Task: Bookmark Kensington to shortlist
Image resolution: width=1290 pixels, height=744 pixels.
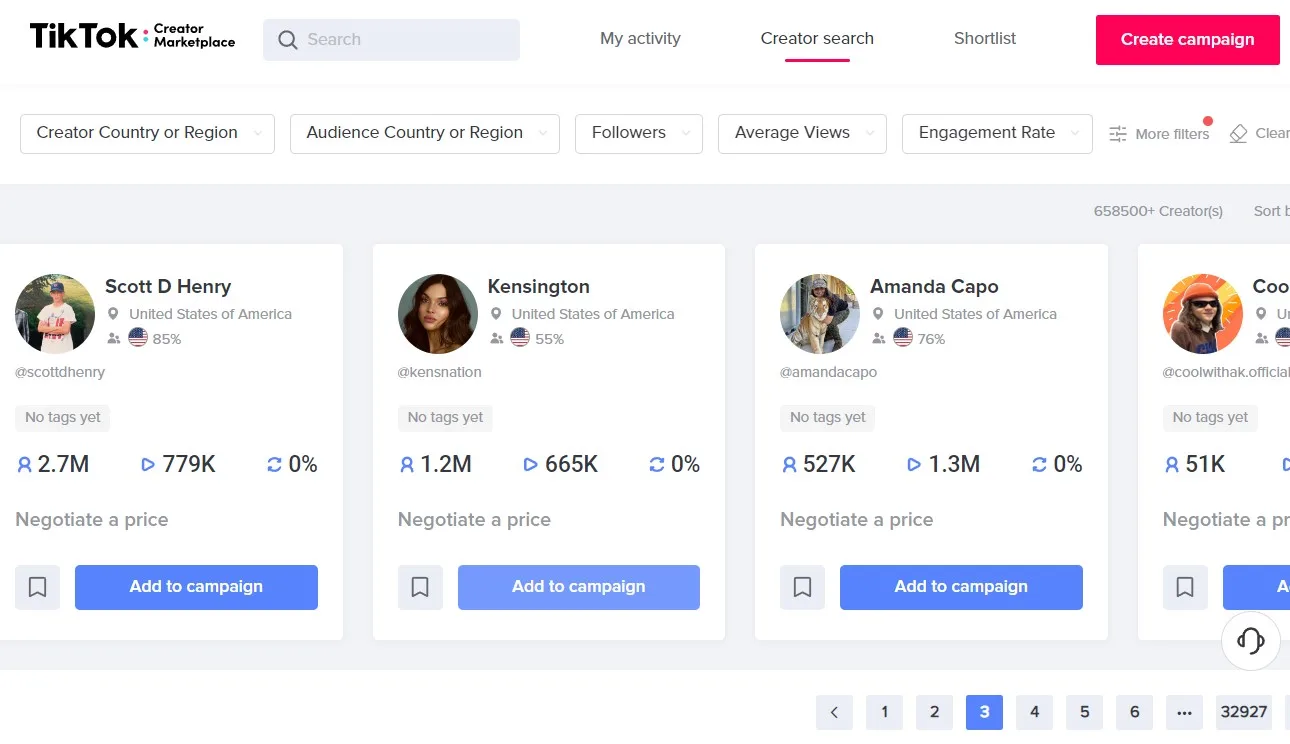Action: pyautogui.click(x=420, y=587)
